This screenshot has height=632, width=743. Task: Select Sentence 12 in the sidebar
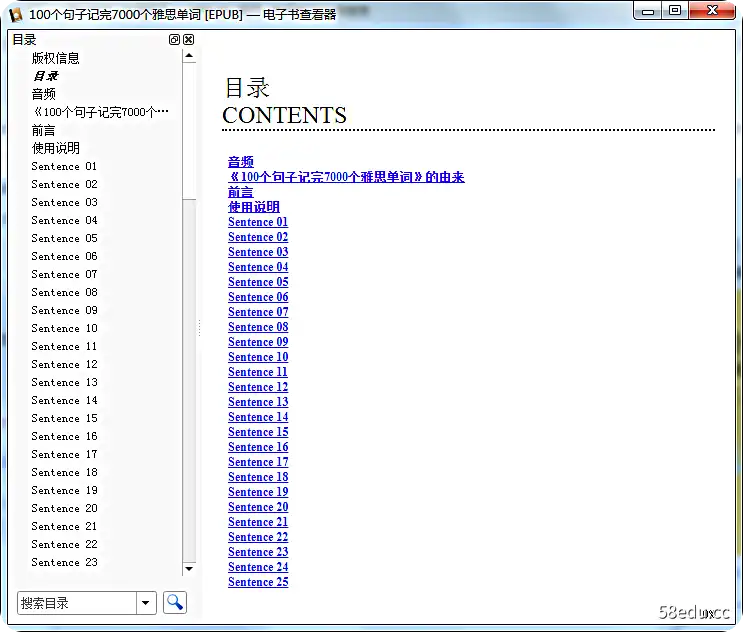(64, 364)
